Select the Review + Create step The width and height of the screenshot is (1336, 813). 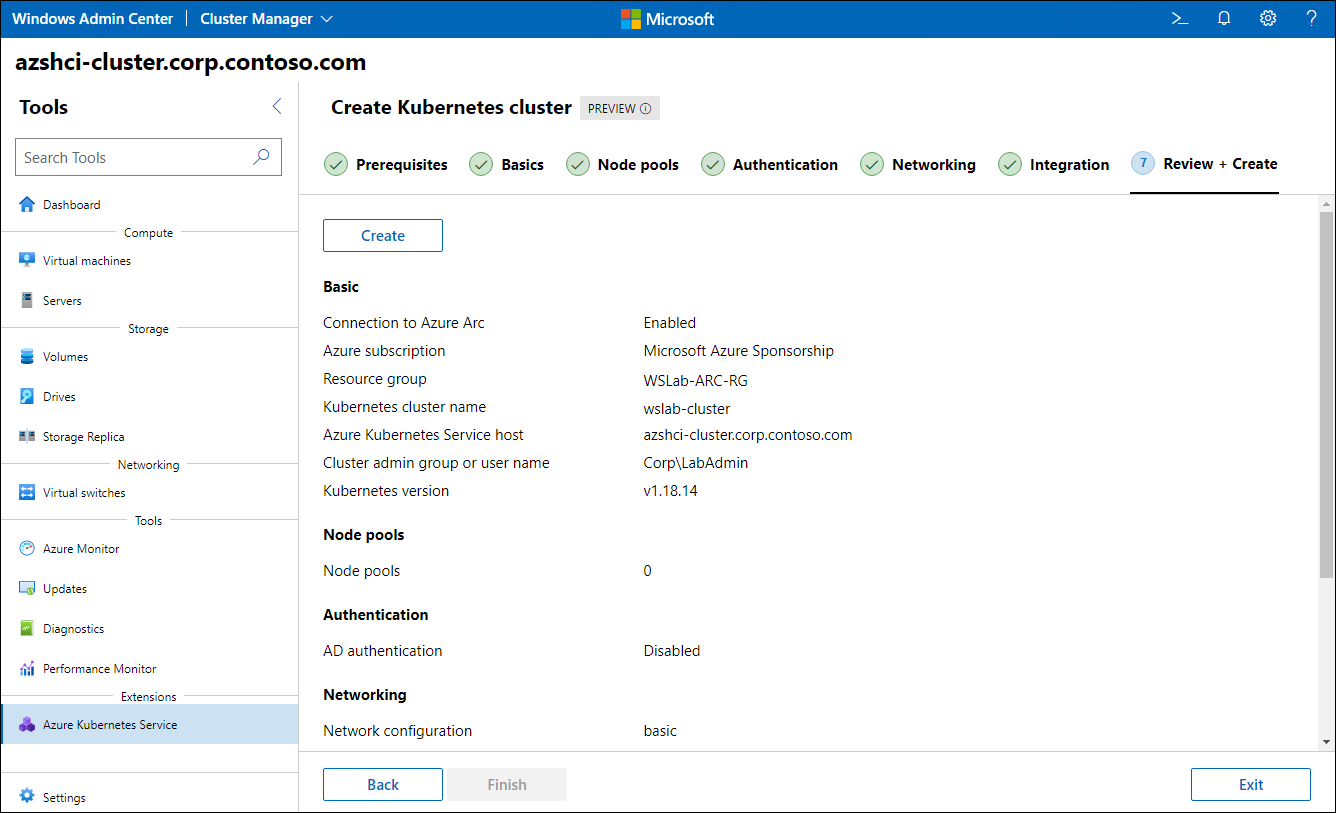pyautogui.click(x=1204, y=164)
